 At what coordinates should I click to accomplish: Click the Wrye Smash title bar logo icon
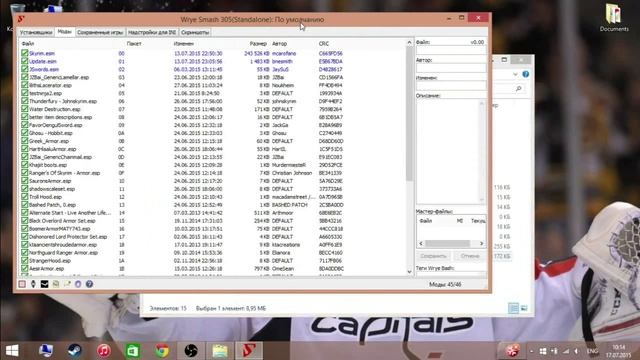pos(21,19)
